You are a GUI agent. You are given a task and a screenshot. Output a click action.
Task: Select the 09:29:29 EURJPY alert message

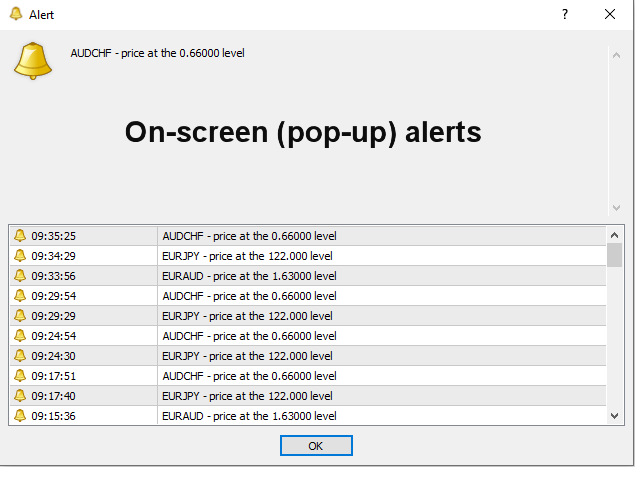point(248,316)
